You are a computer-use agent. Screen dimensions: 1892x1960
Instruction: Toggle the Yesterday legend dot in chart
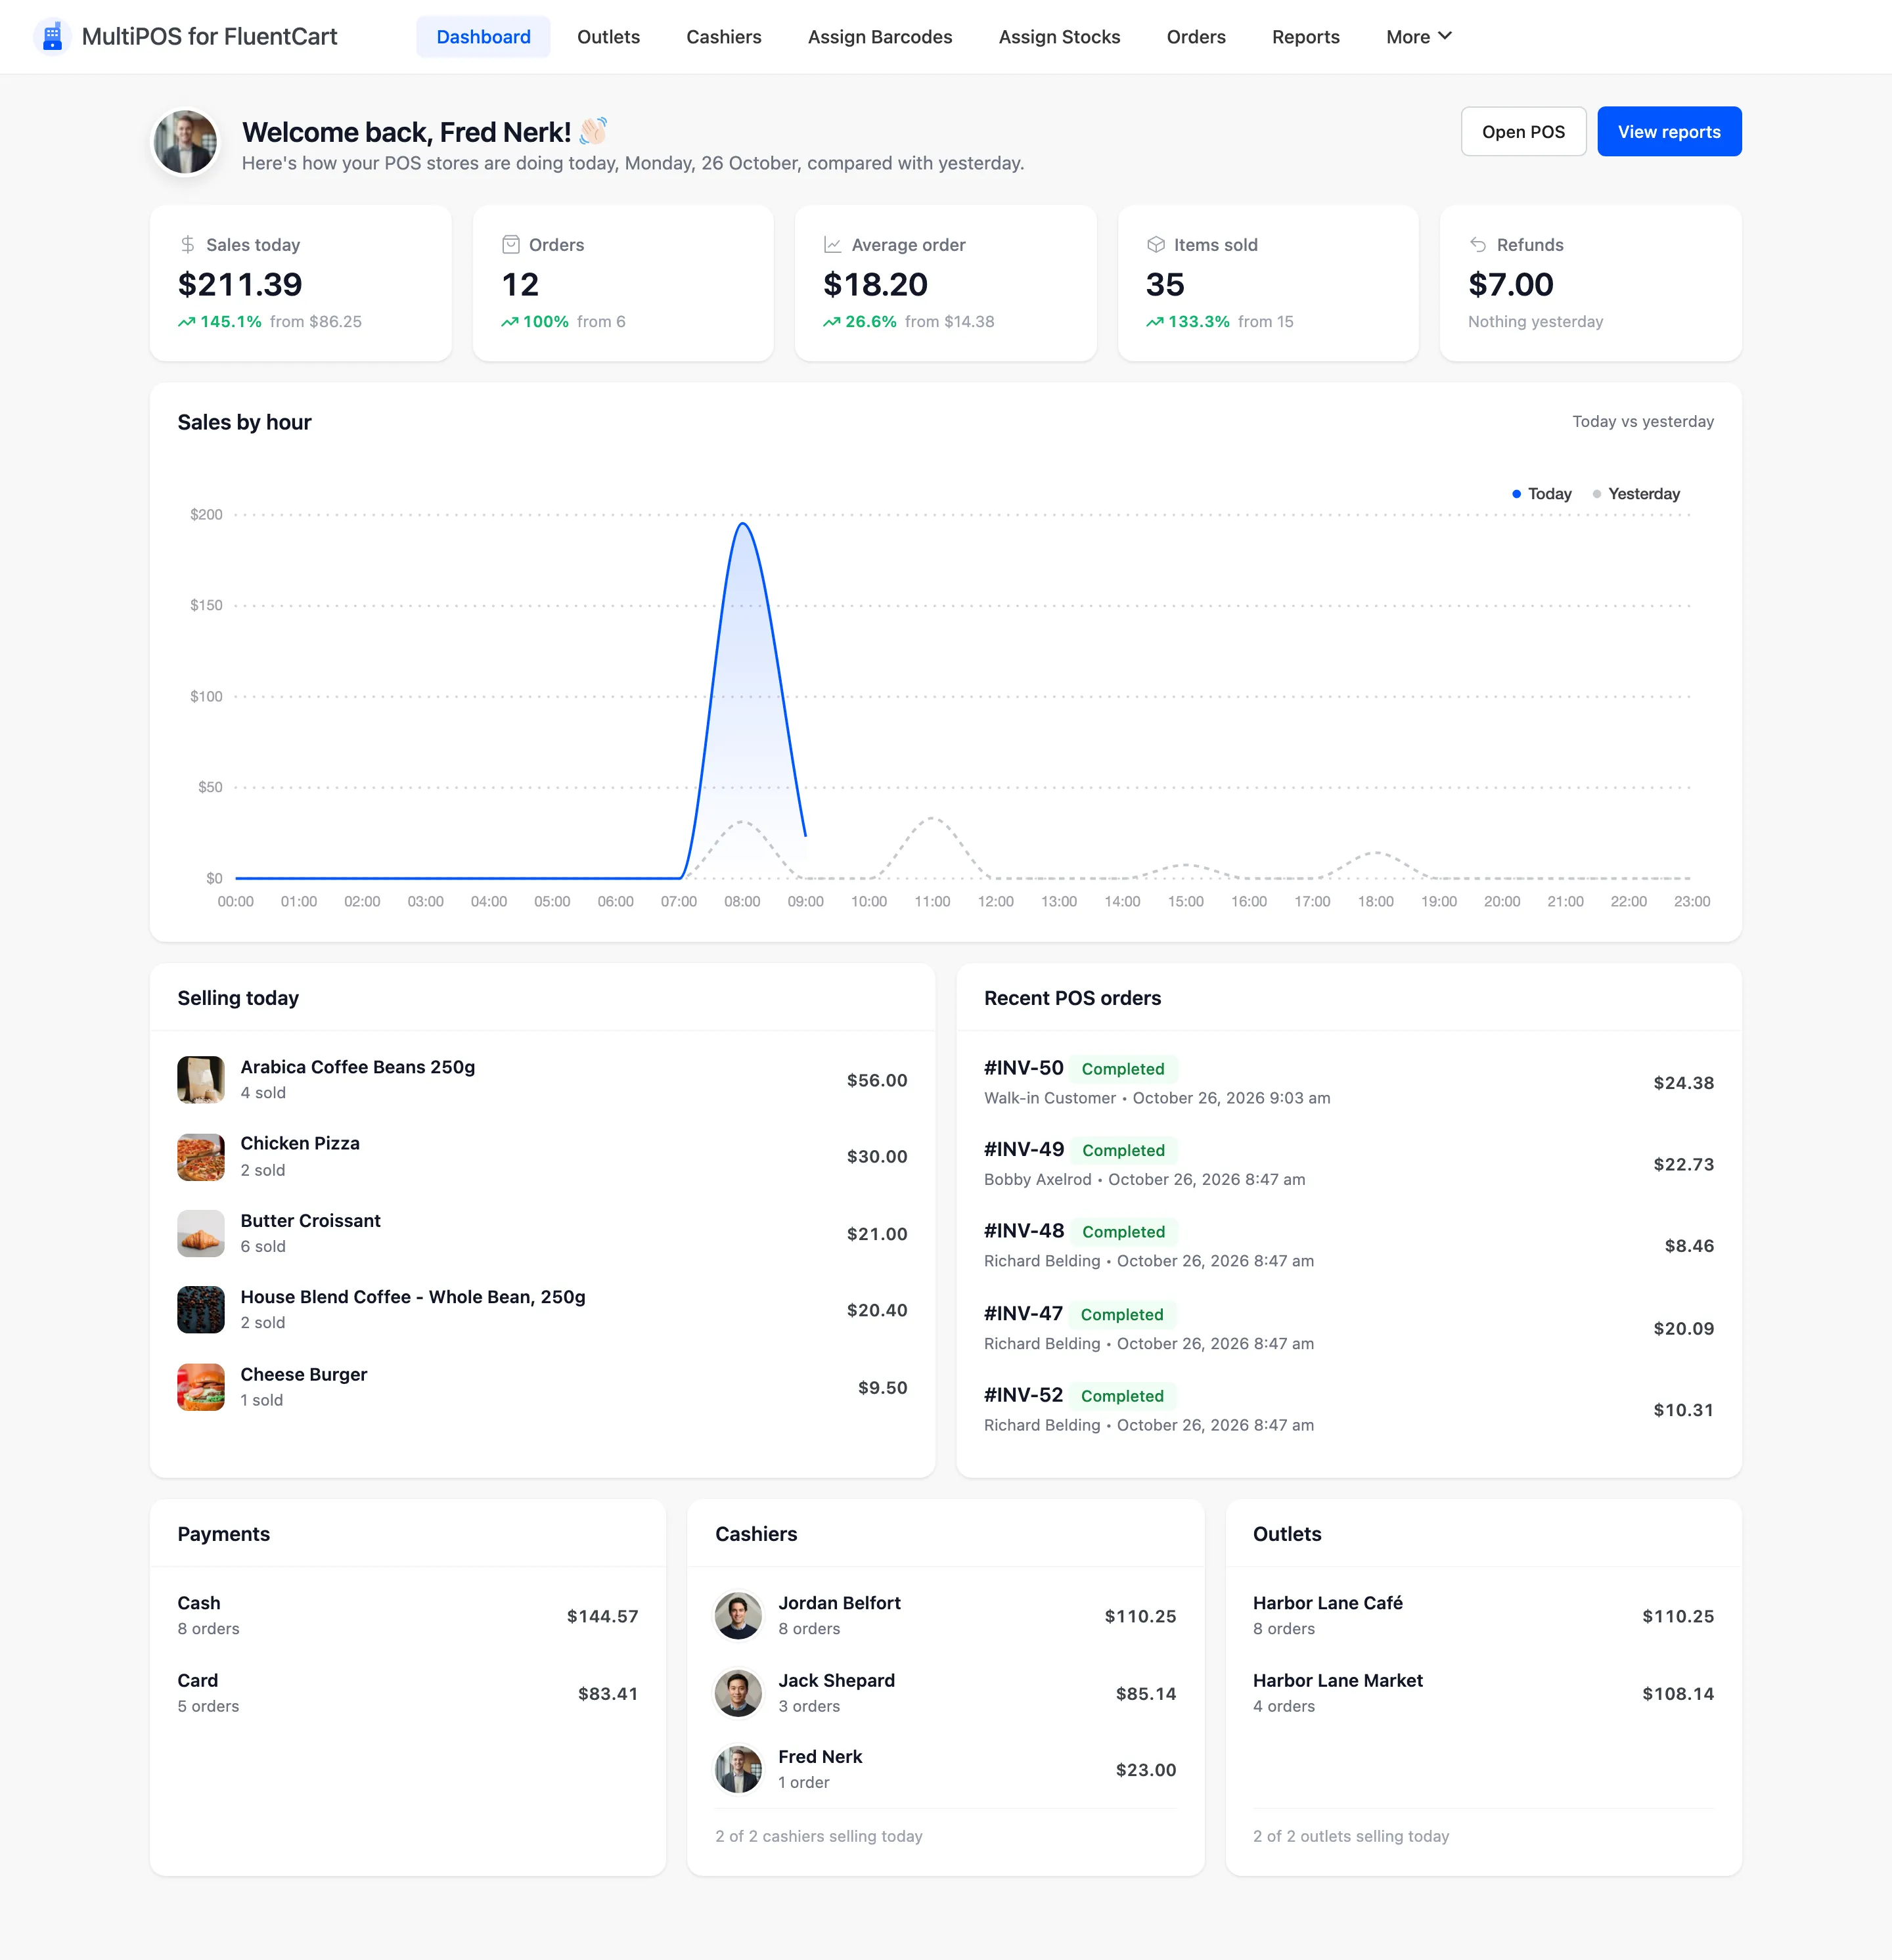click(1597, 494)
